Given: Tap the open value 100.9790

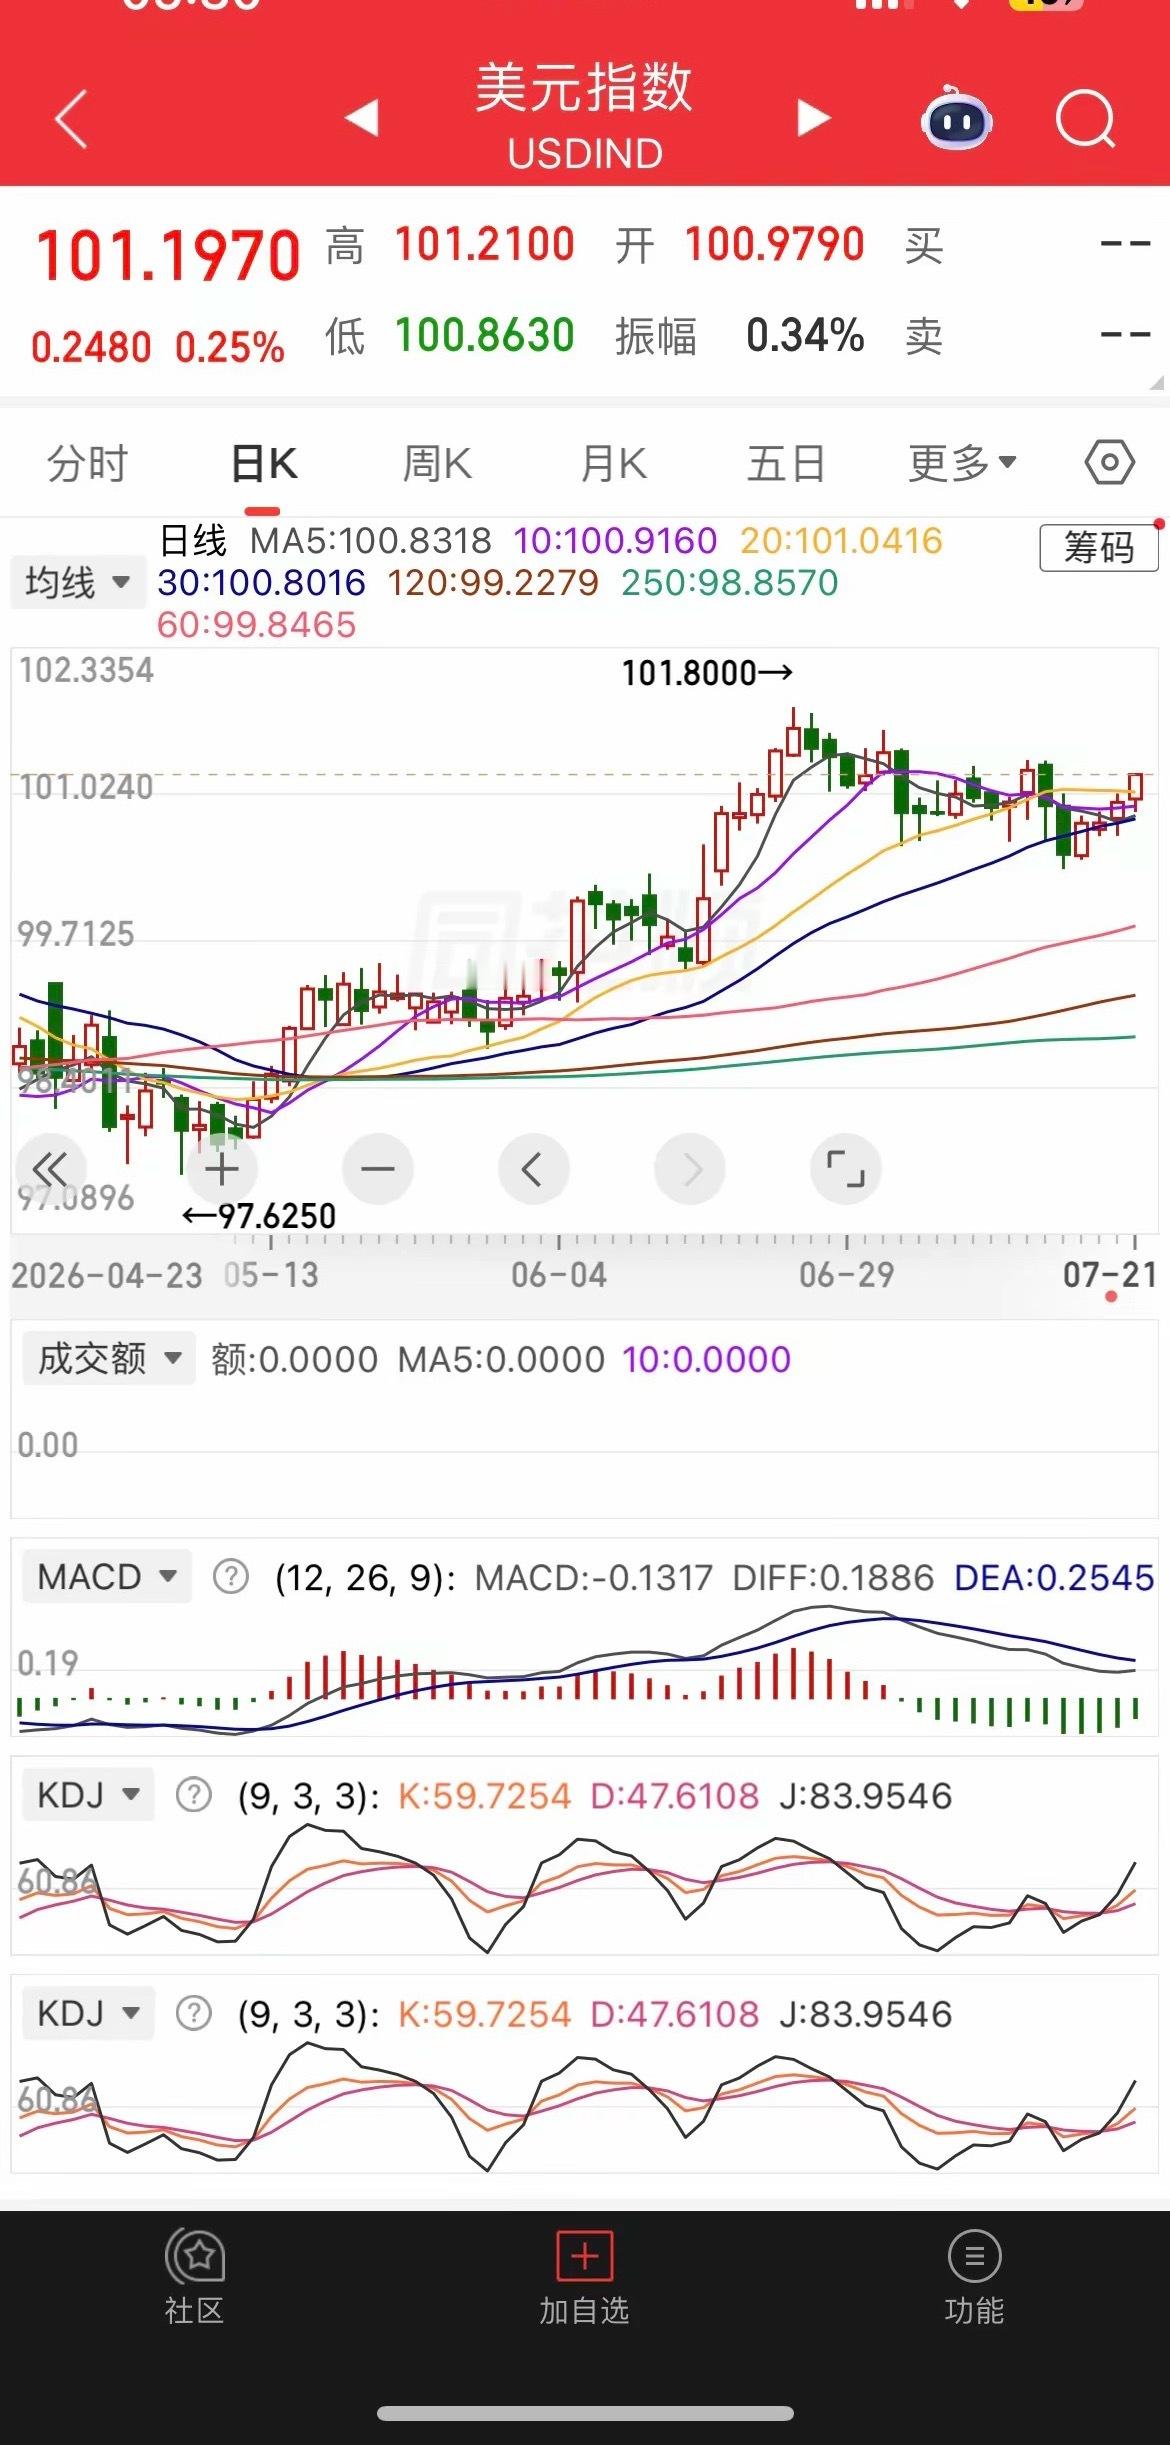Looking at the screenshot, I should click(x=775, y=245).
